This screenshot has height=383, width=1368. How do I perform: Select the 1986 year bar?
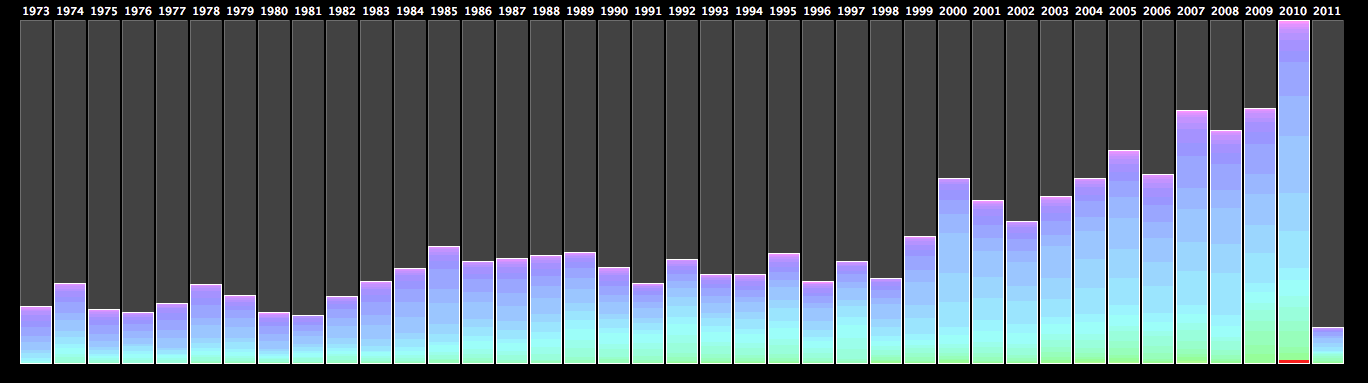click(478, 312)
